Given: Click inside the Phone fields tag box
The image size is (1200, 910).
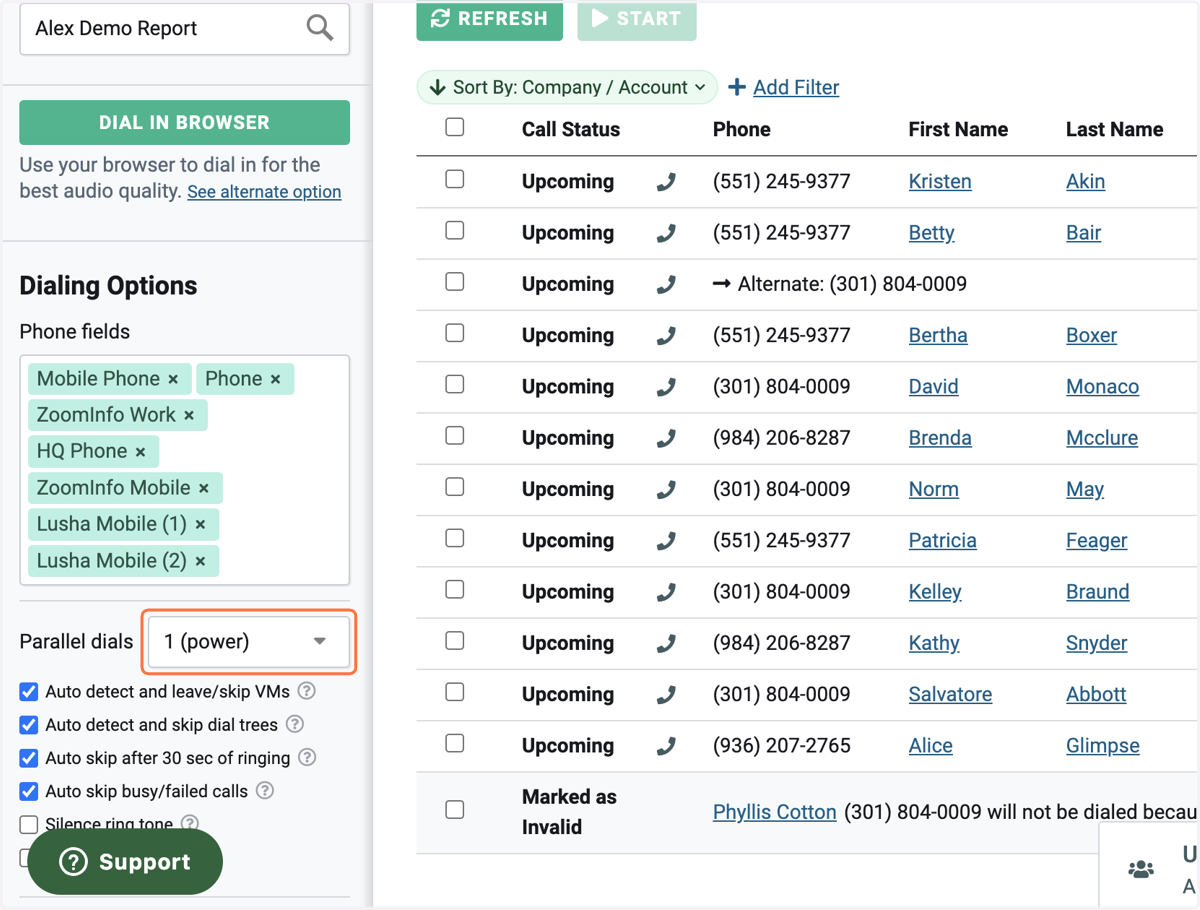Looking at the screenshot, I should click(185, 470).
